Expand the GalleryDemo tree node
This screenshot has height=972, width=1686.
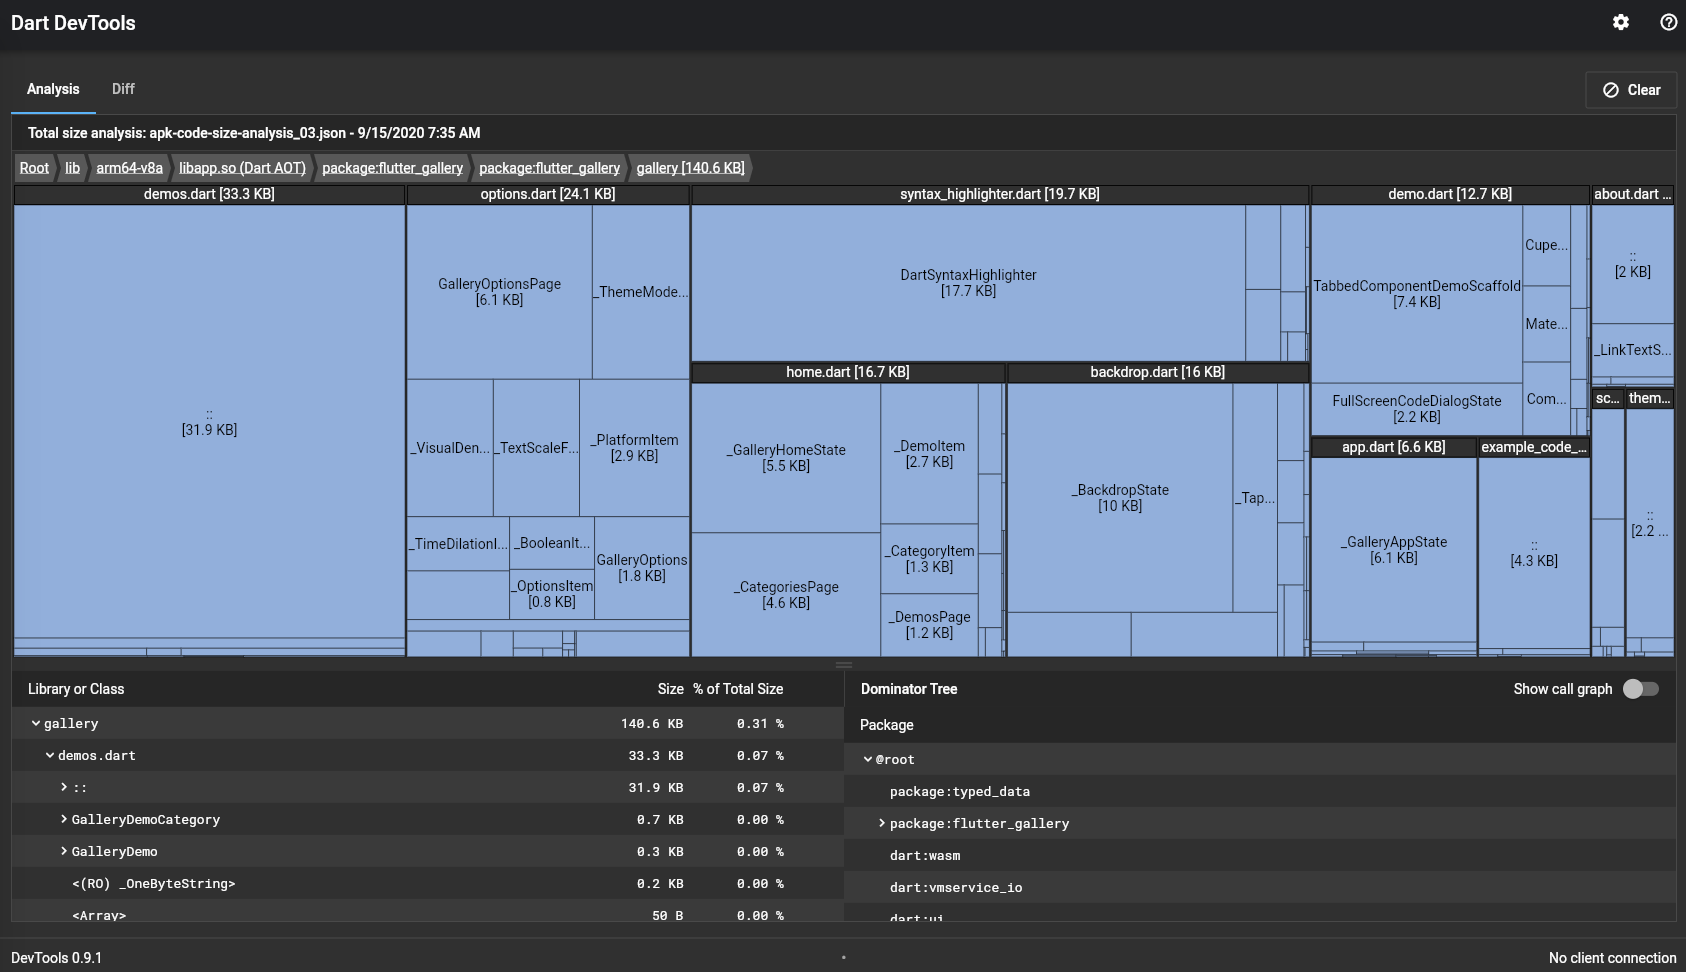tap(63, 851)
